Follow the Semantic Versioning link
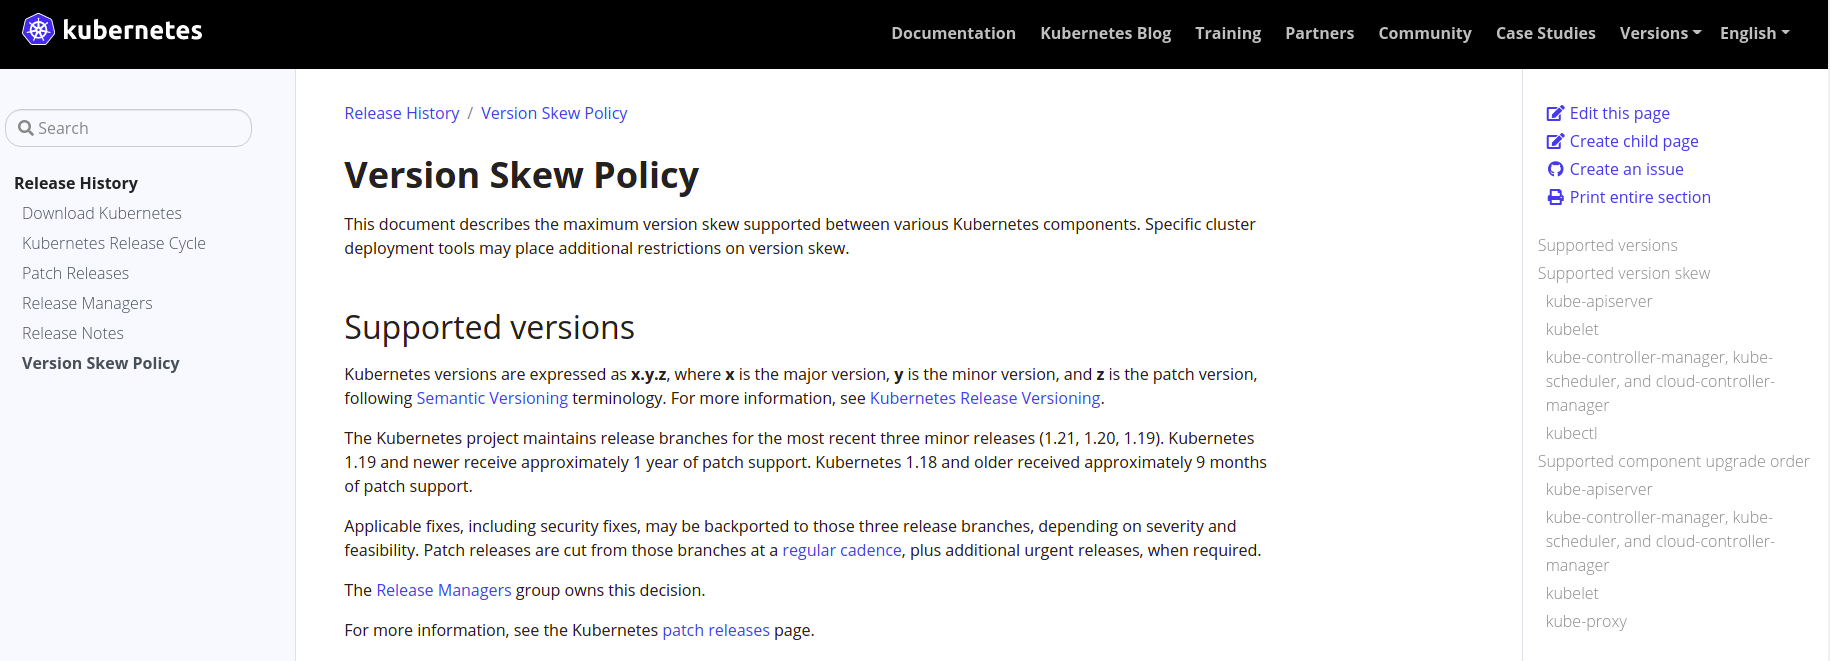 click(x=492, y=398)
